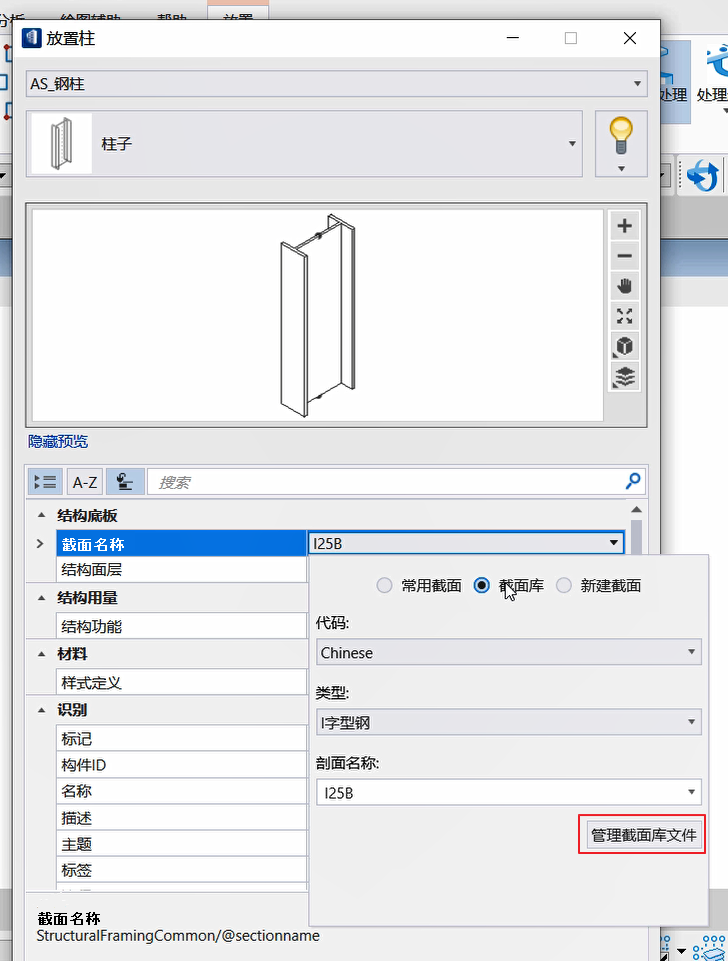Click the light bulb icon
This screenshot has height=961, width=728.
point(621,136)
